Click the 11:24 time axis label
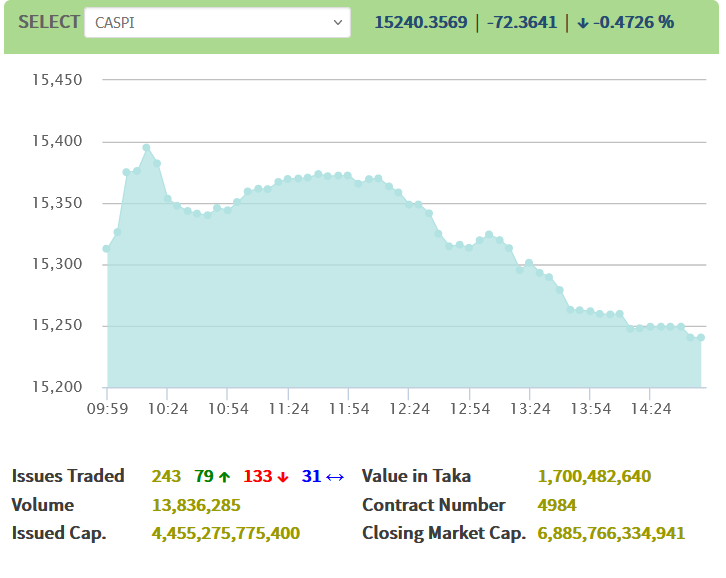 [x=289, y=409]
